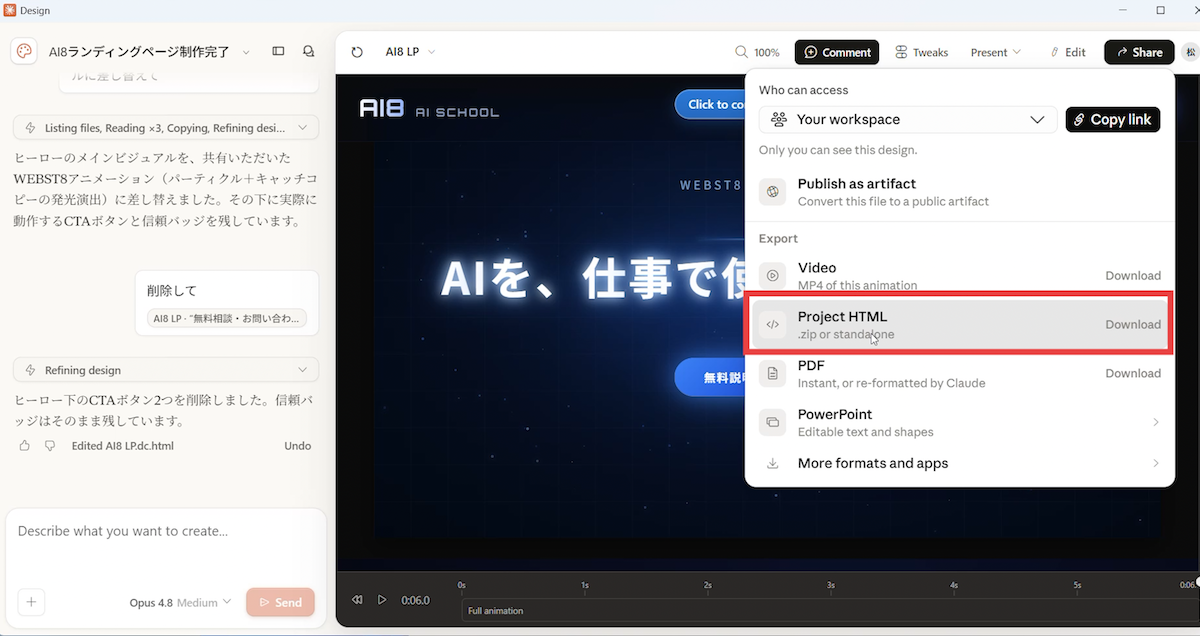1200x636 pixels.
Task: Click Download next to Project HTML
Action: [x=1133, y=324]
